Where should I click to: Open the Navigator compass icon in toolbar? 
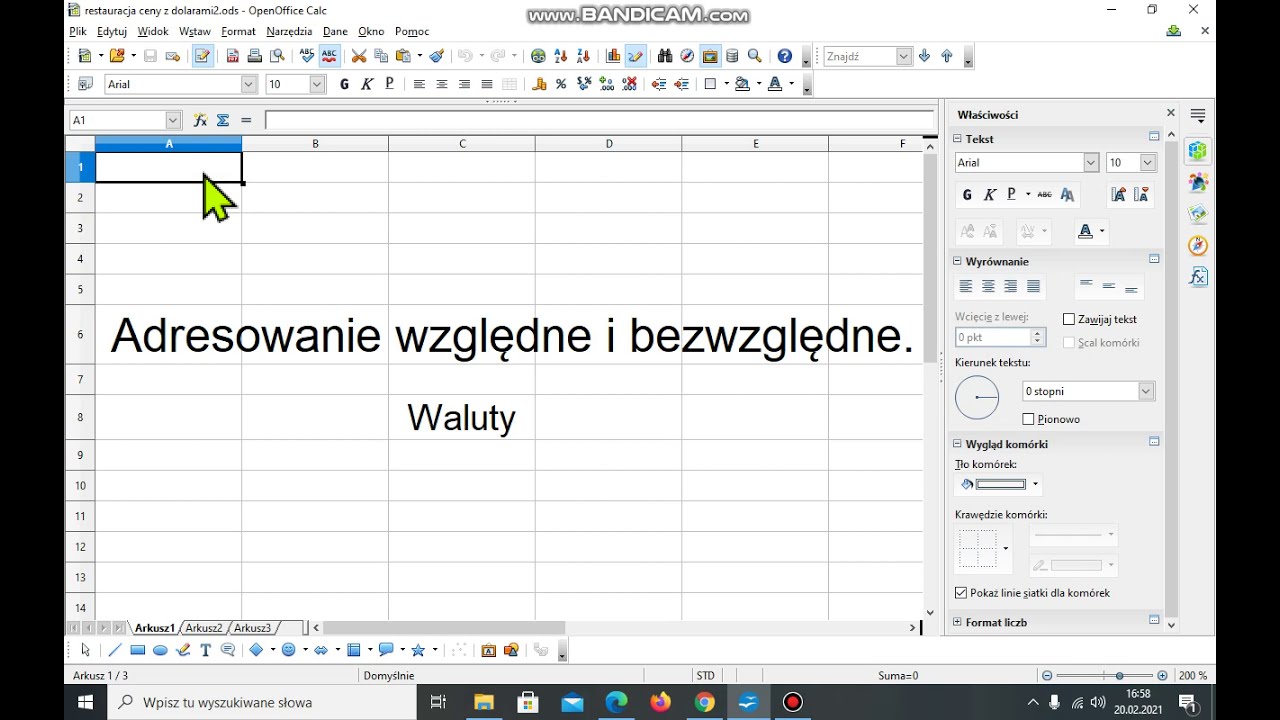[x=687, y=56]
